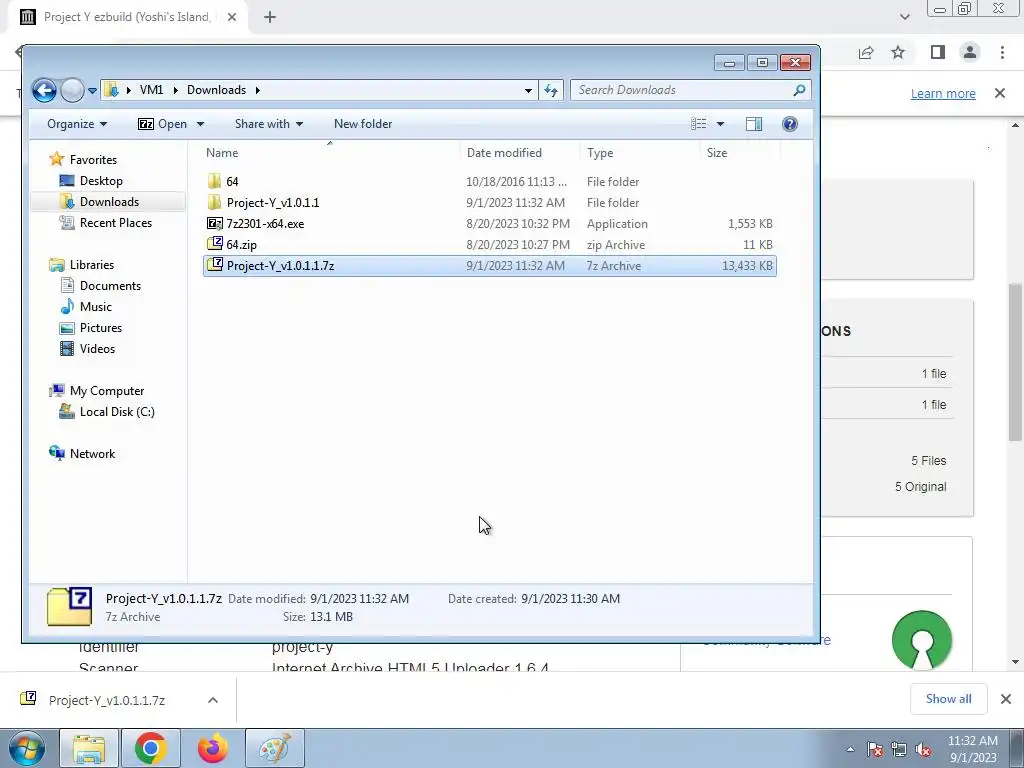Click New folder

pyautogui.click(x=363, y=124)
